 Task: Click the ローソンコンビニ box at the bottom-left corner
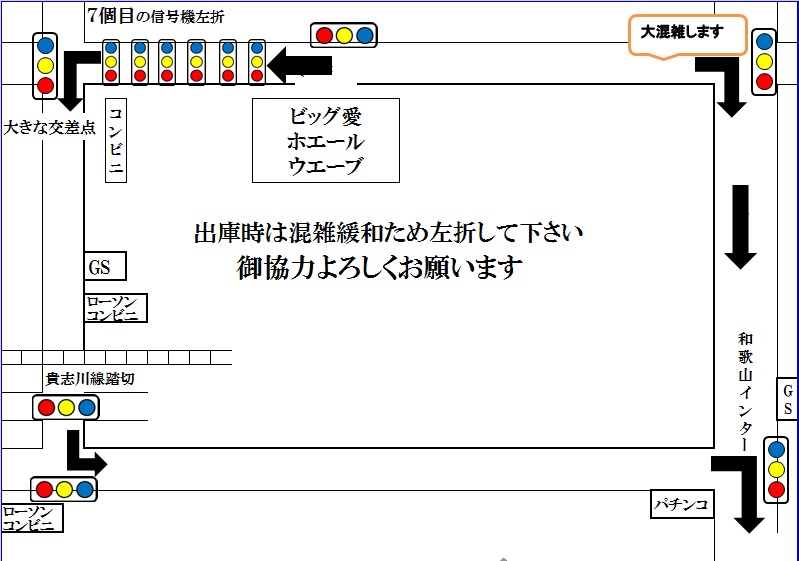click(32, 518)
